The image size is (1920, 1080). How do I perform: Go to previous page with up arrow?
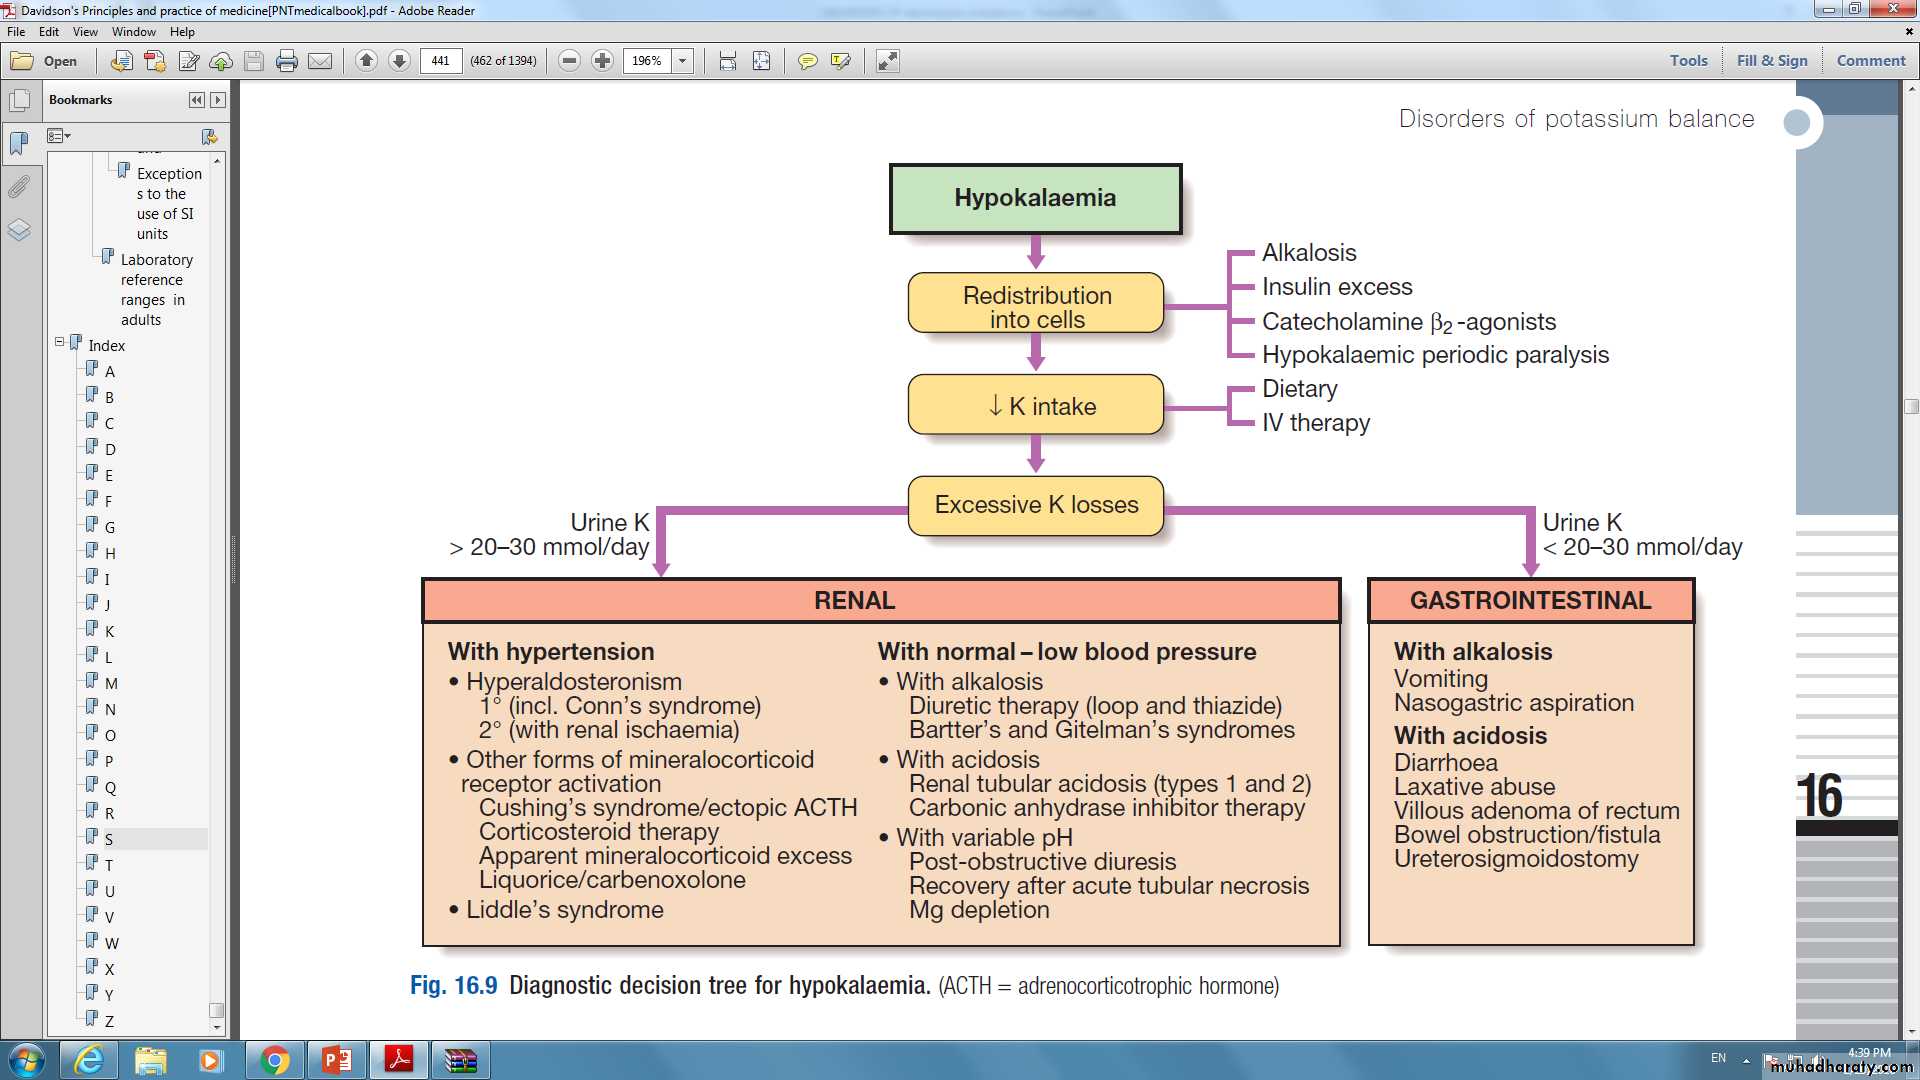pyautogui.click(x=366, y=61)
